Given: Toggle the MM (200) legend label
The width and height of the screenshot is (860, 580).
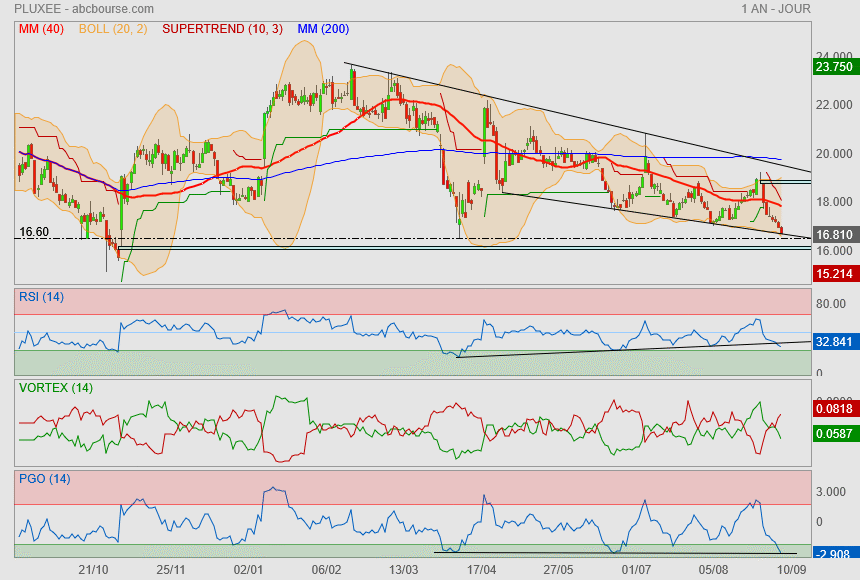Looking at the screenshot, I should click(323, 29).
